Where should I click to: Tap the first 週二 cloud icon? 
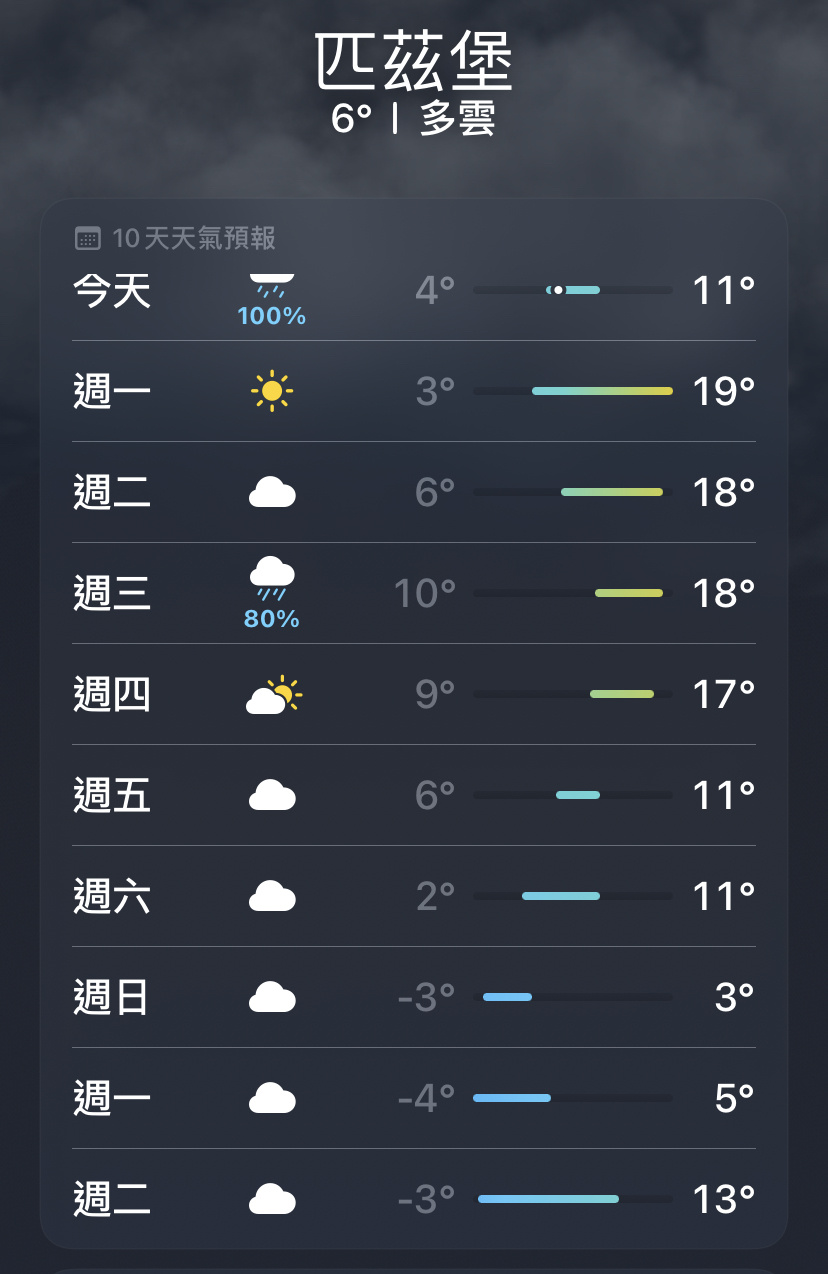272,492
